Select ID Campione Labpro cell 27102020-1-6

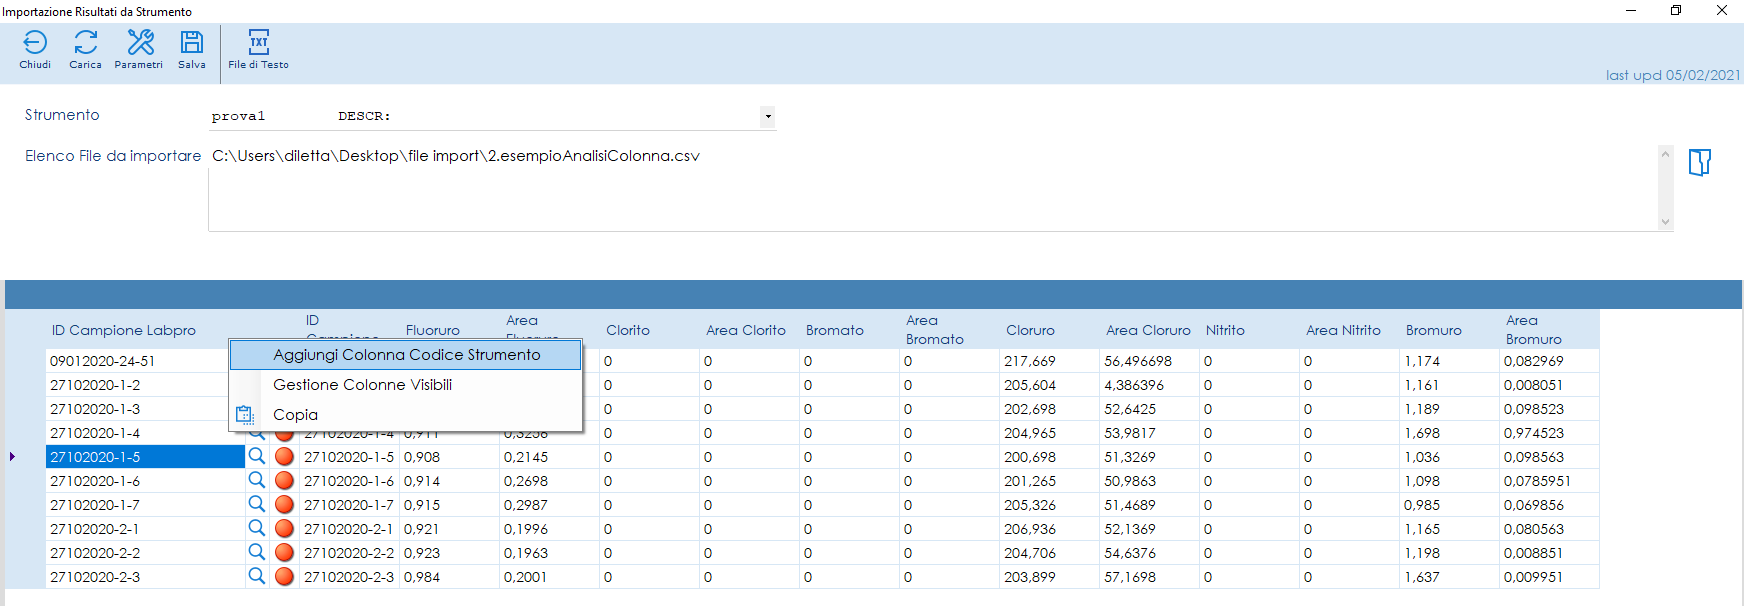click(145, 481)
